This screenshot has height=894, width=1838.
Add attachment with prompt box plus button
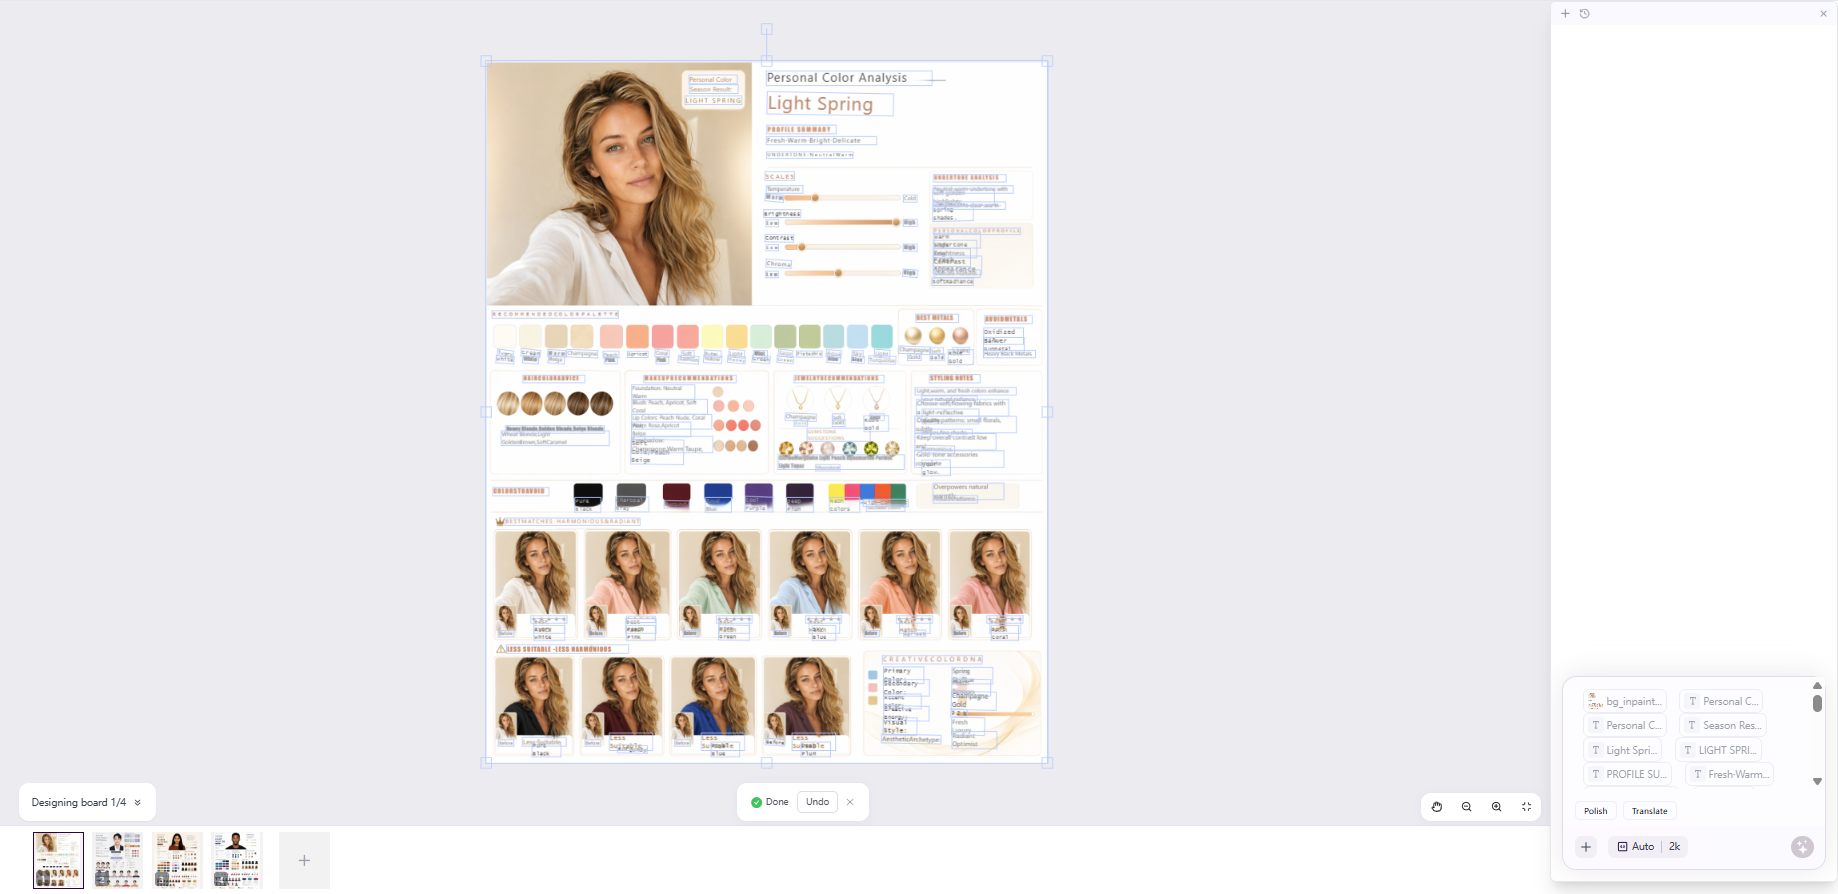(x=1586, y=847)
